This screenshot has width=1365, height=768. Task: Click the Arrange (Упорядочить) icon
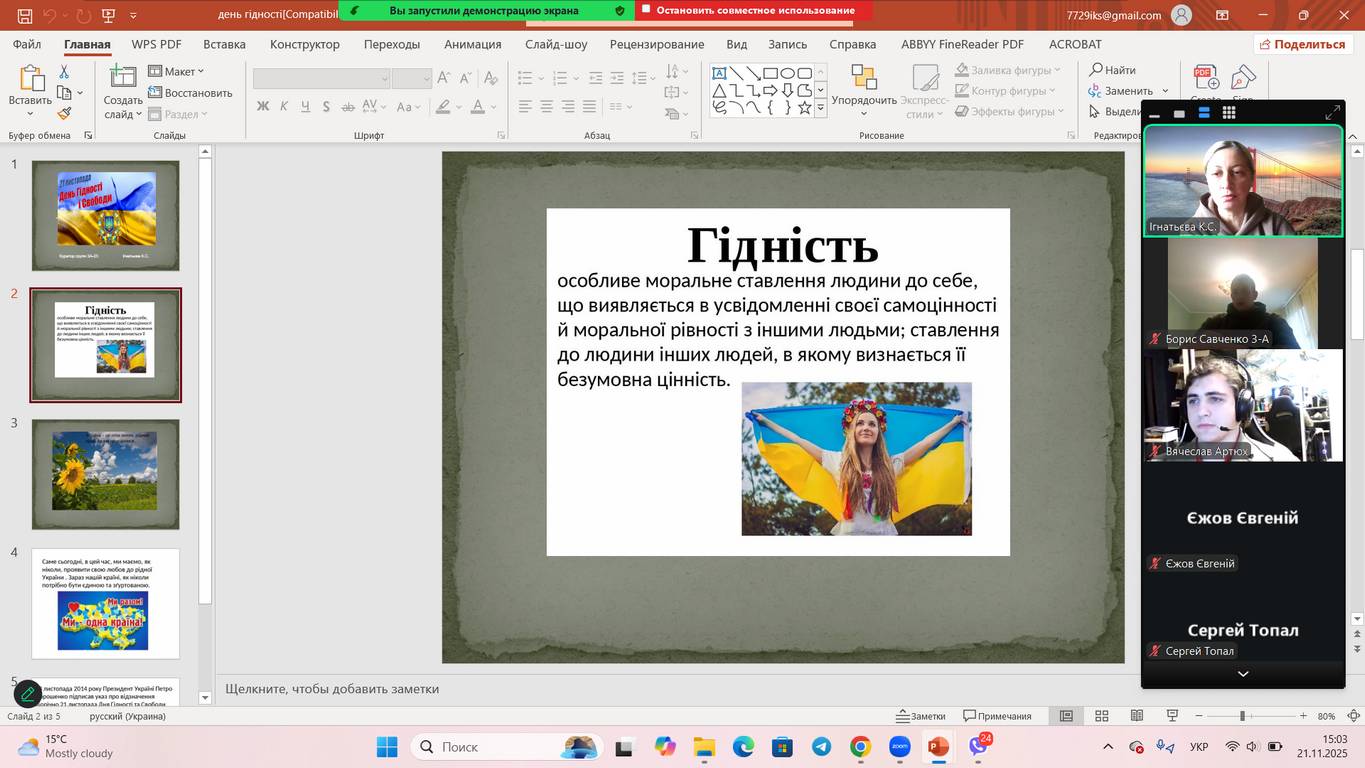pyautogui.click(x=863, y=78)
